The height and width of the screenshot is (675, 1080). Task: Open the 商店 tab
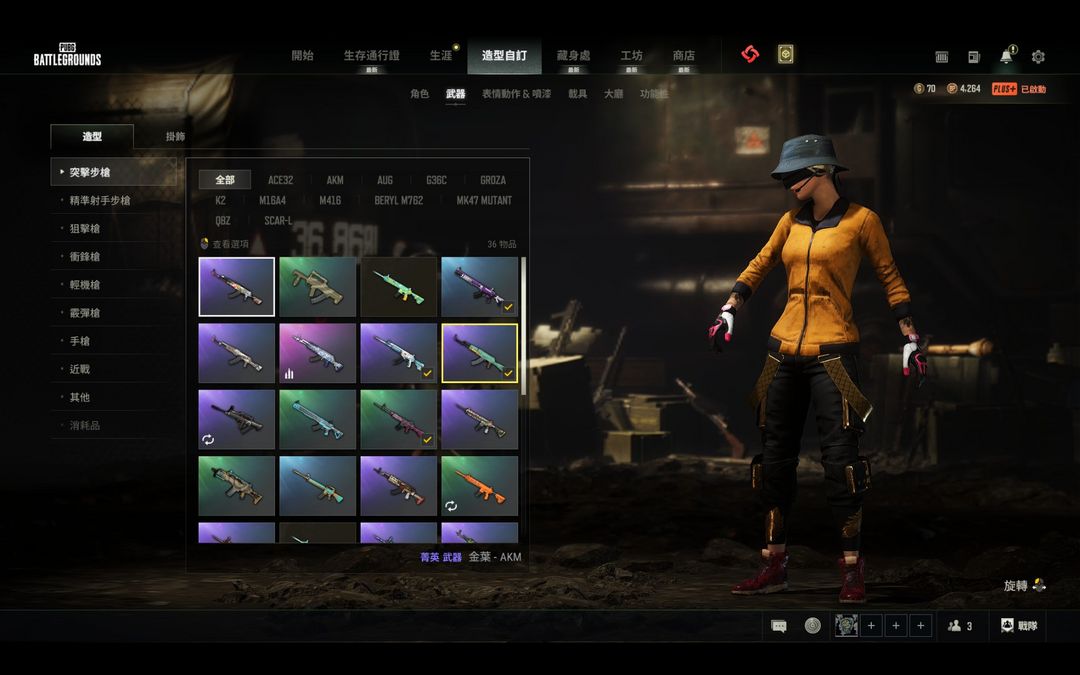point(683,55)
